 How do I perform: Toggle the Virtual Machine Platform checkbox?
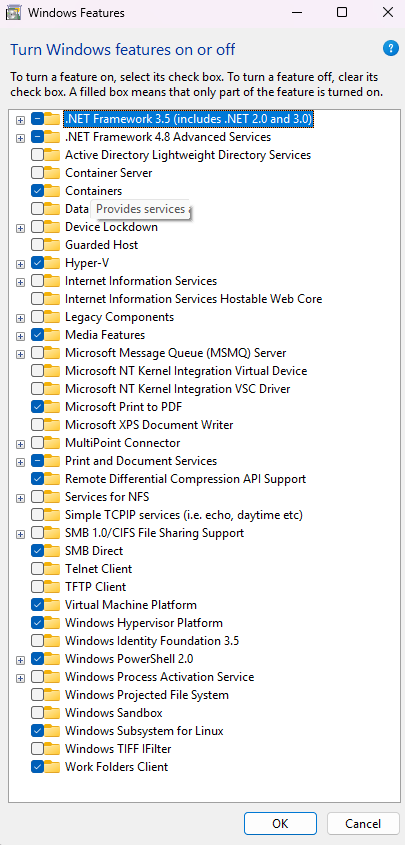coord(38,605)
